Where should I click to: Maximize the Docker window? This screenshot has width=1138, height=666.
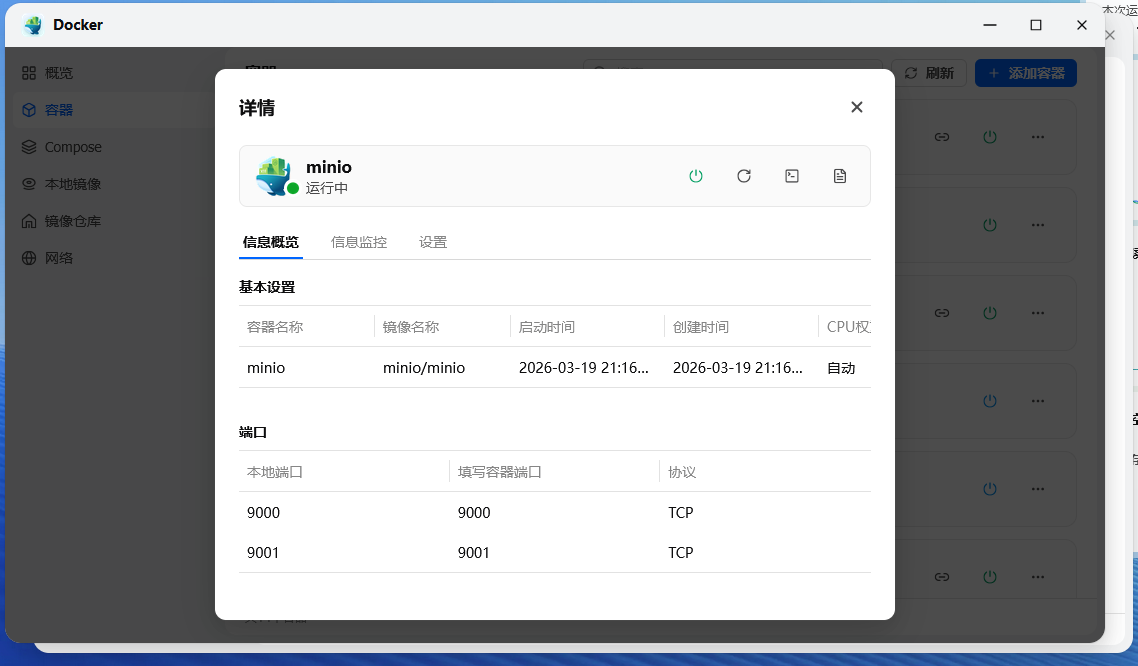tap(1036, 25)
